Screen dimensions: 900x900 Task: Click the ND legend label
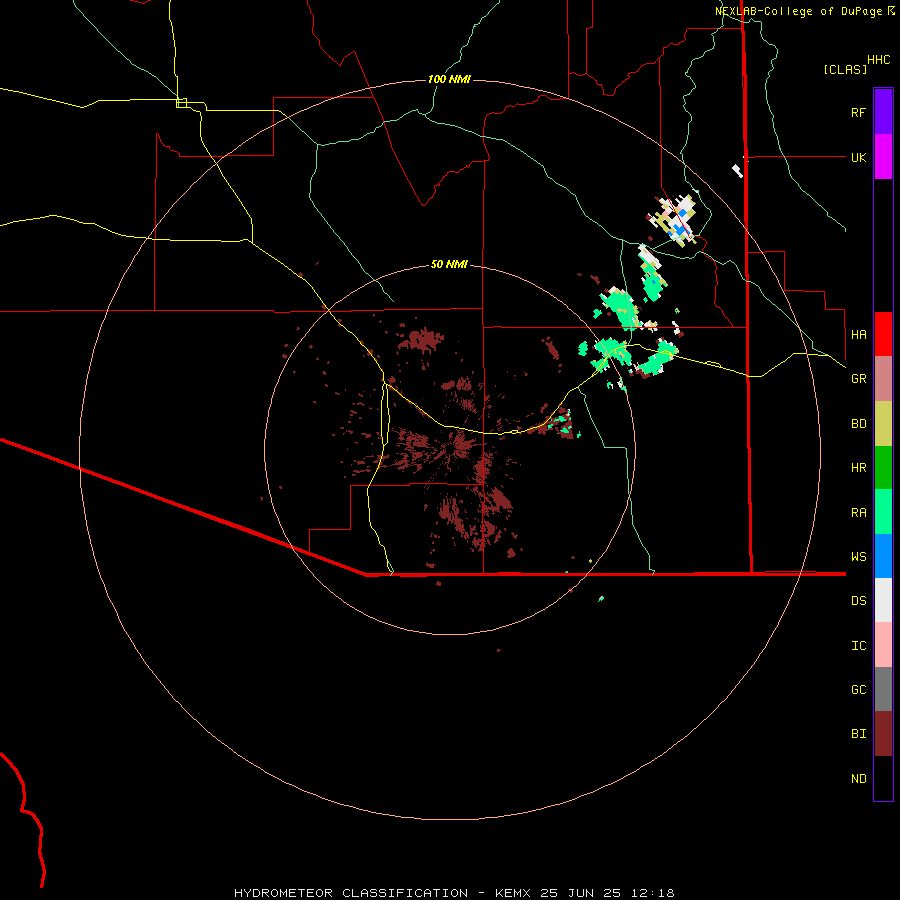point(858,779)
